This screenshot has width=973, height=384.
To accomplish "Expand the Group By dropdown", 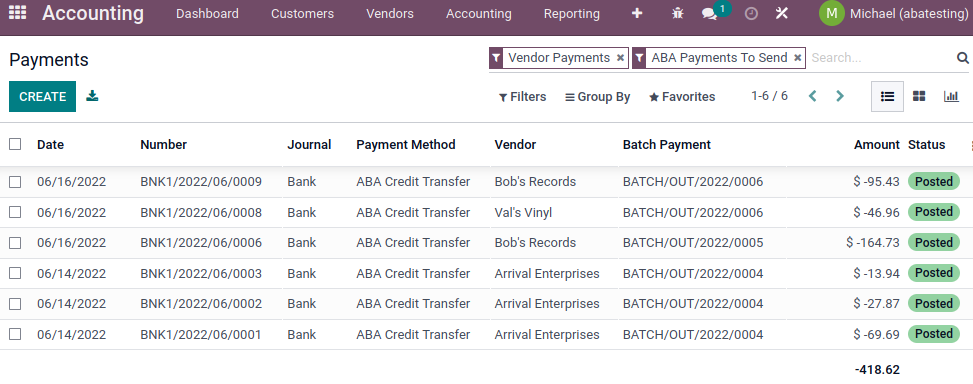I will pyautogui.click(x=598, y=97).
